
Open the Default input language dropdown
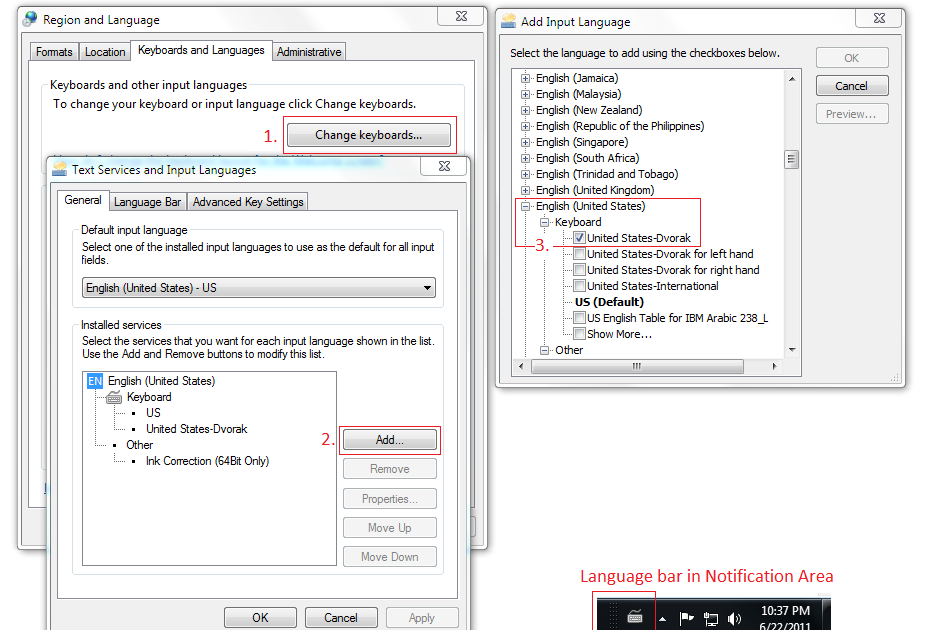(429, 287)
